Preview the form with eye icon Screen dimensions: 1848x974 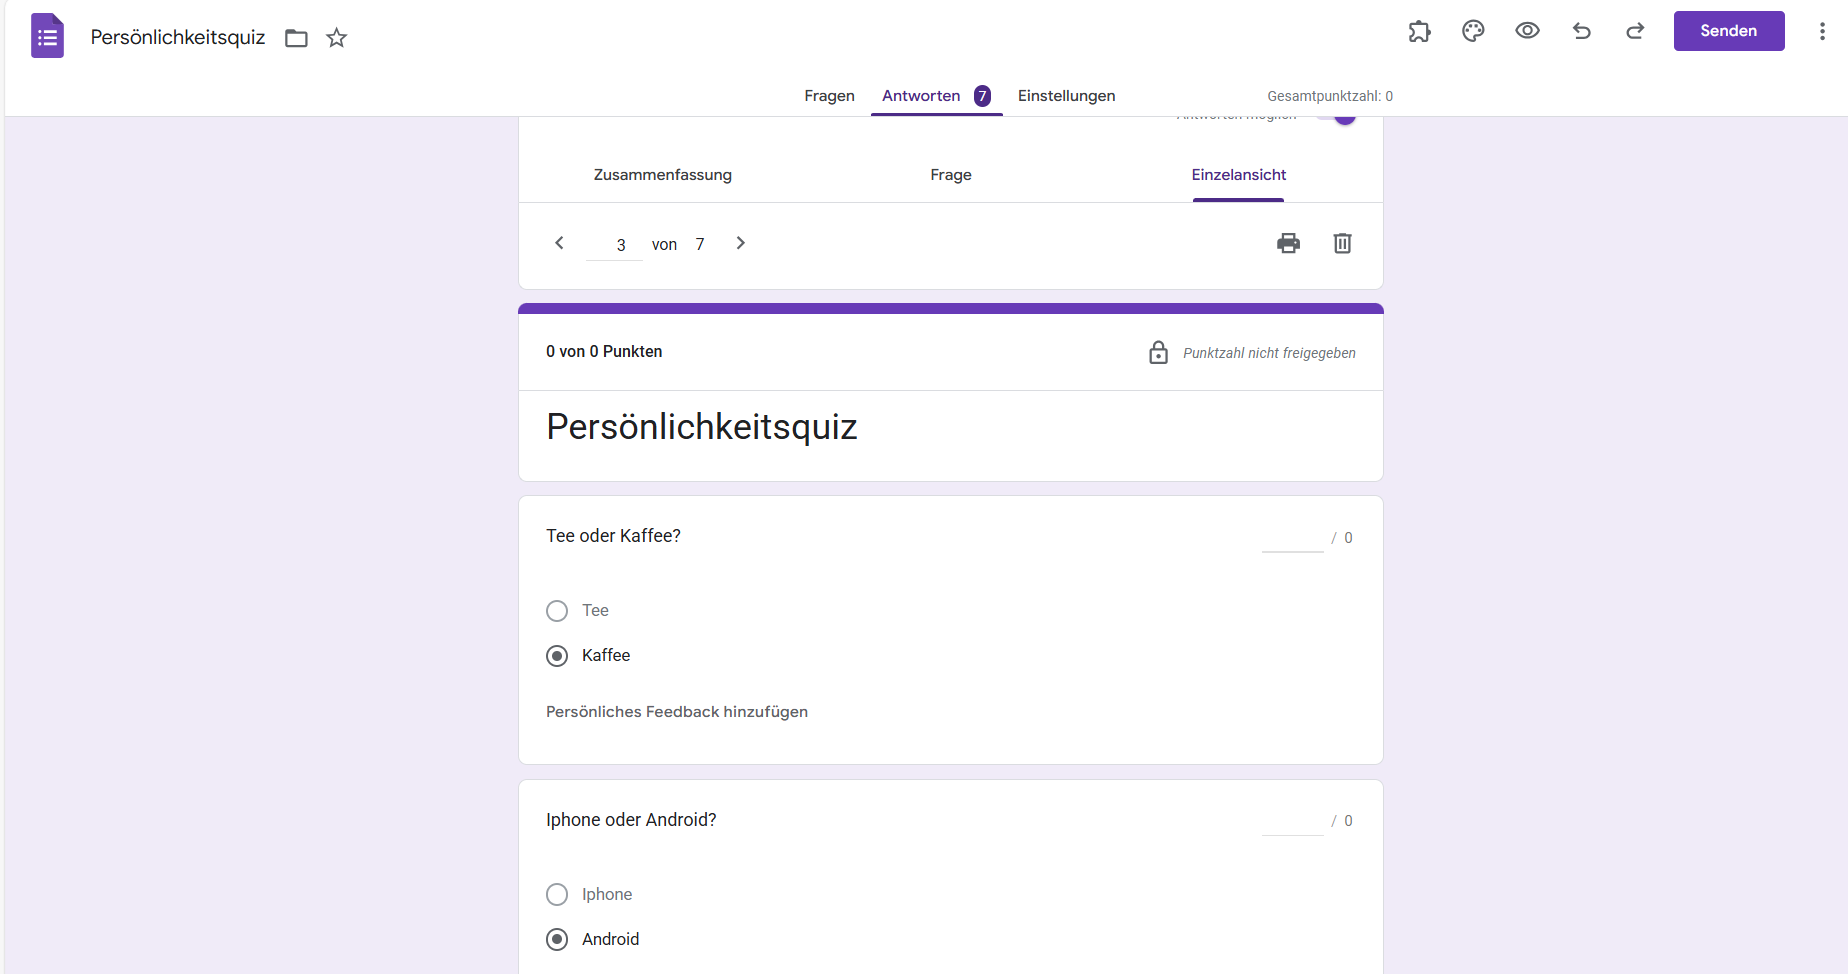pos(1527,31)
